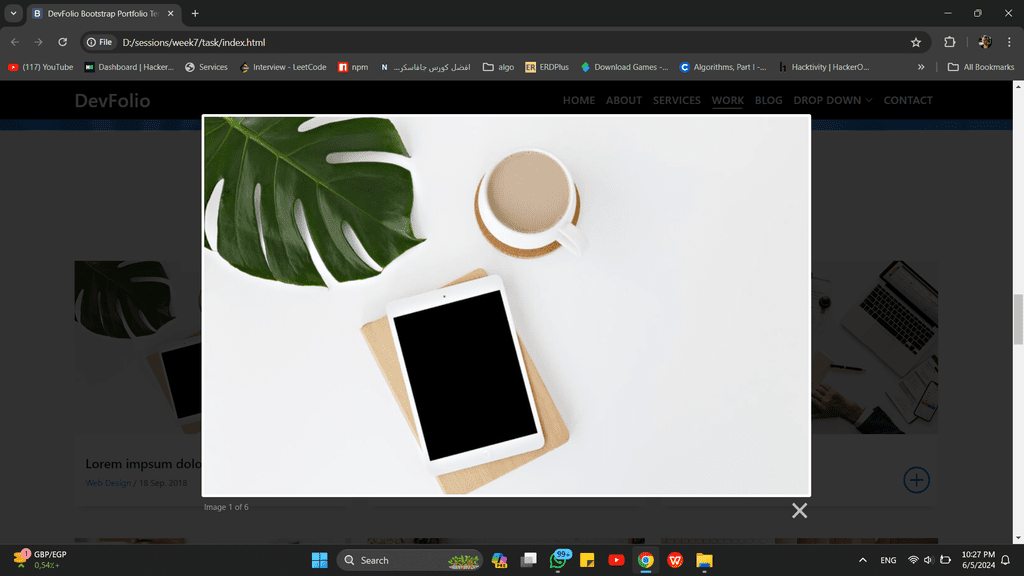Open the ERDPlus bookmark
The image size is (1024, 576).
(547, 67)
